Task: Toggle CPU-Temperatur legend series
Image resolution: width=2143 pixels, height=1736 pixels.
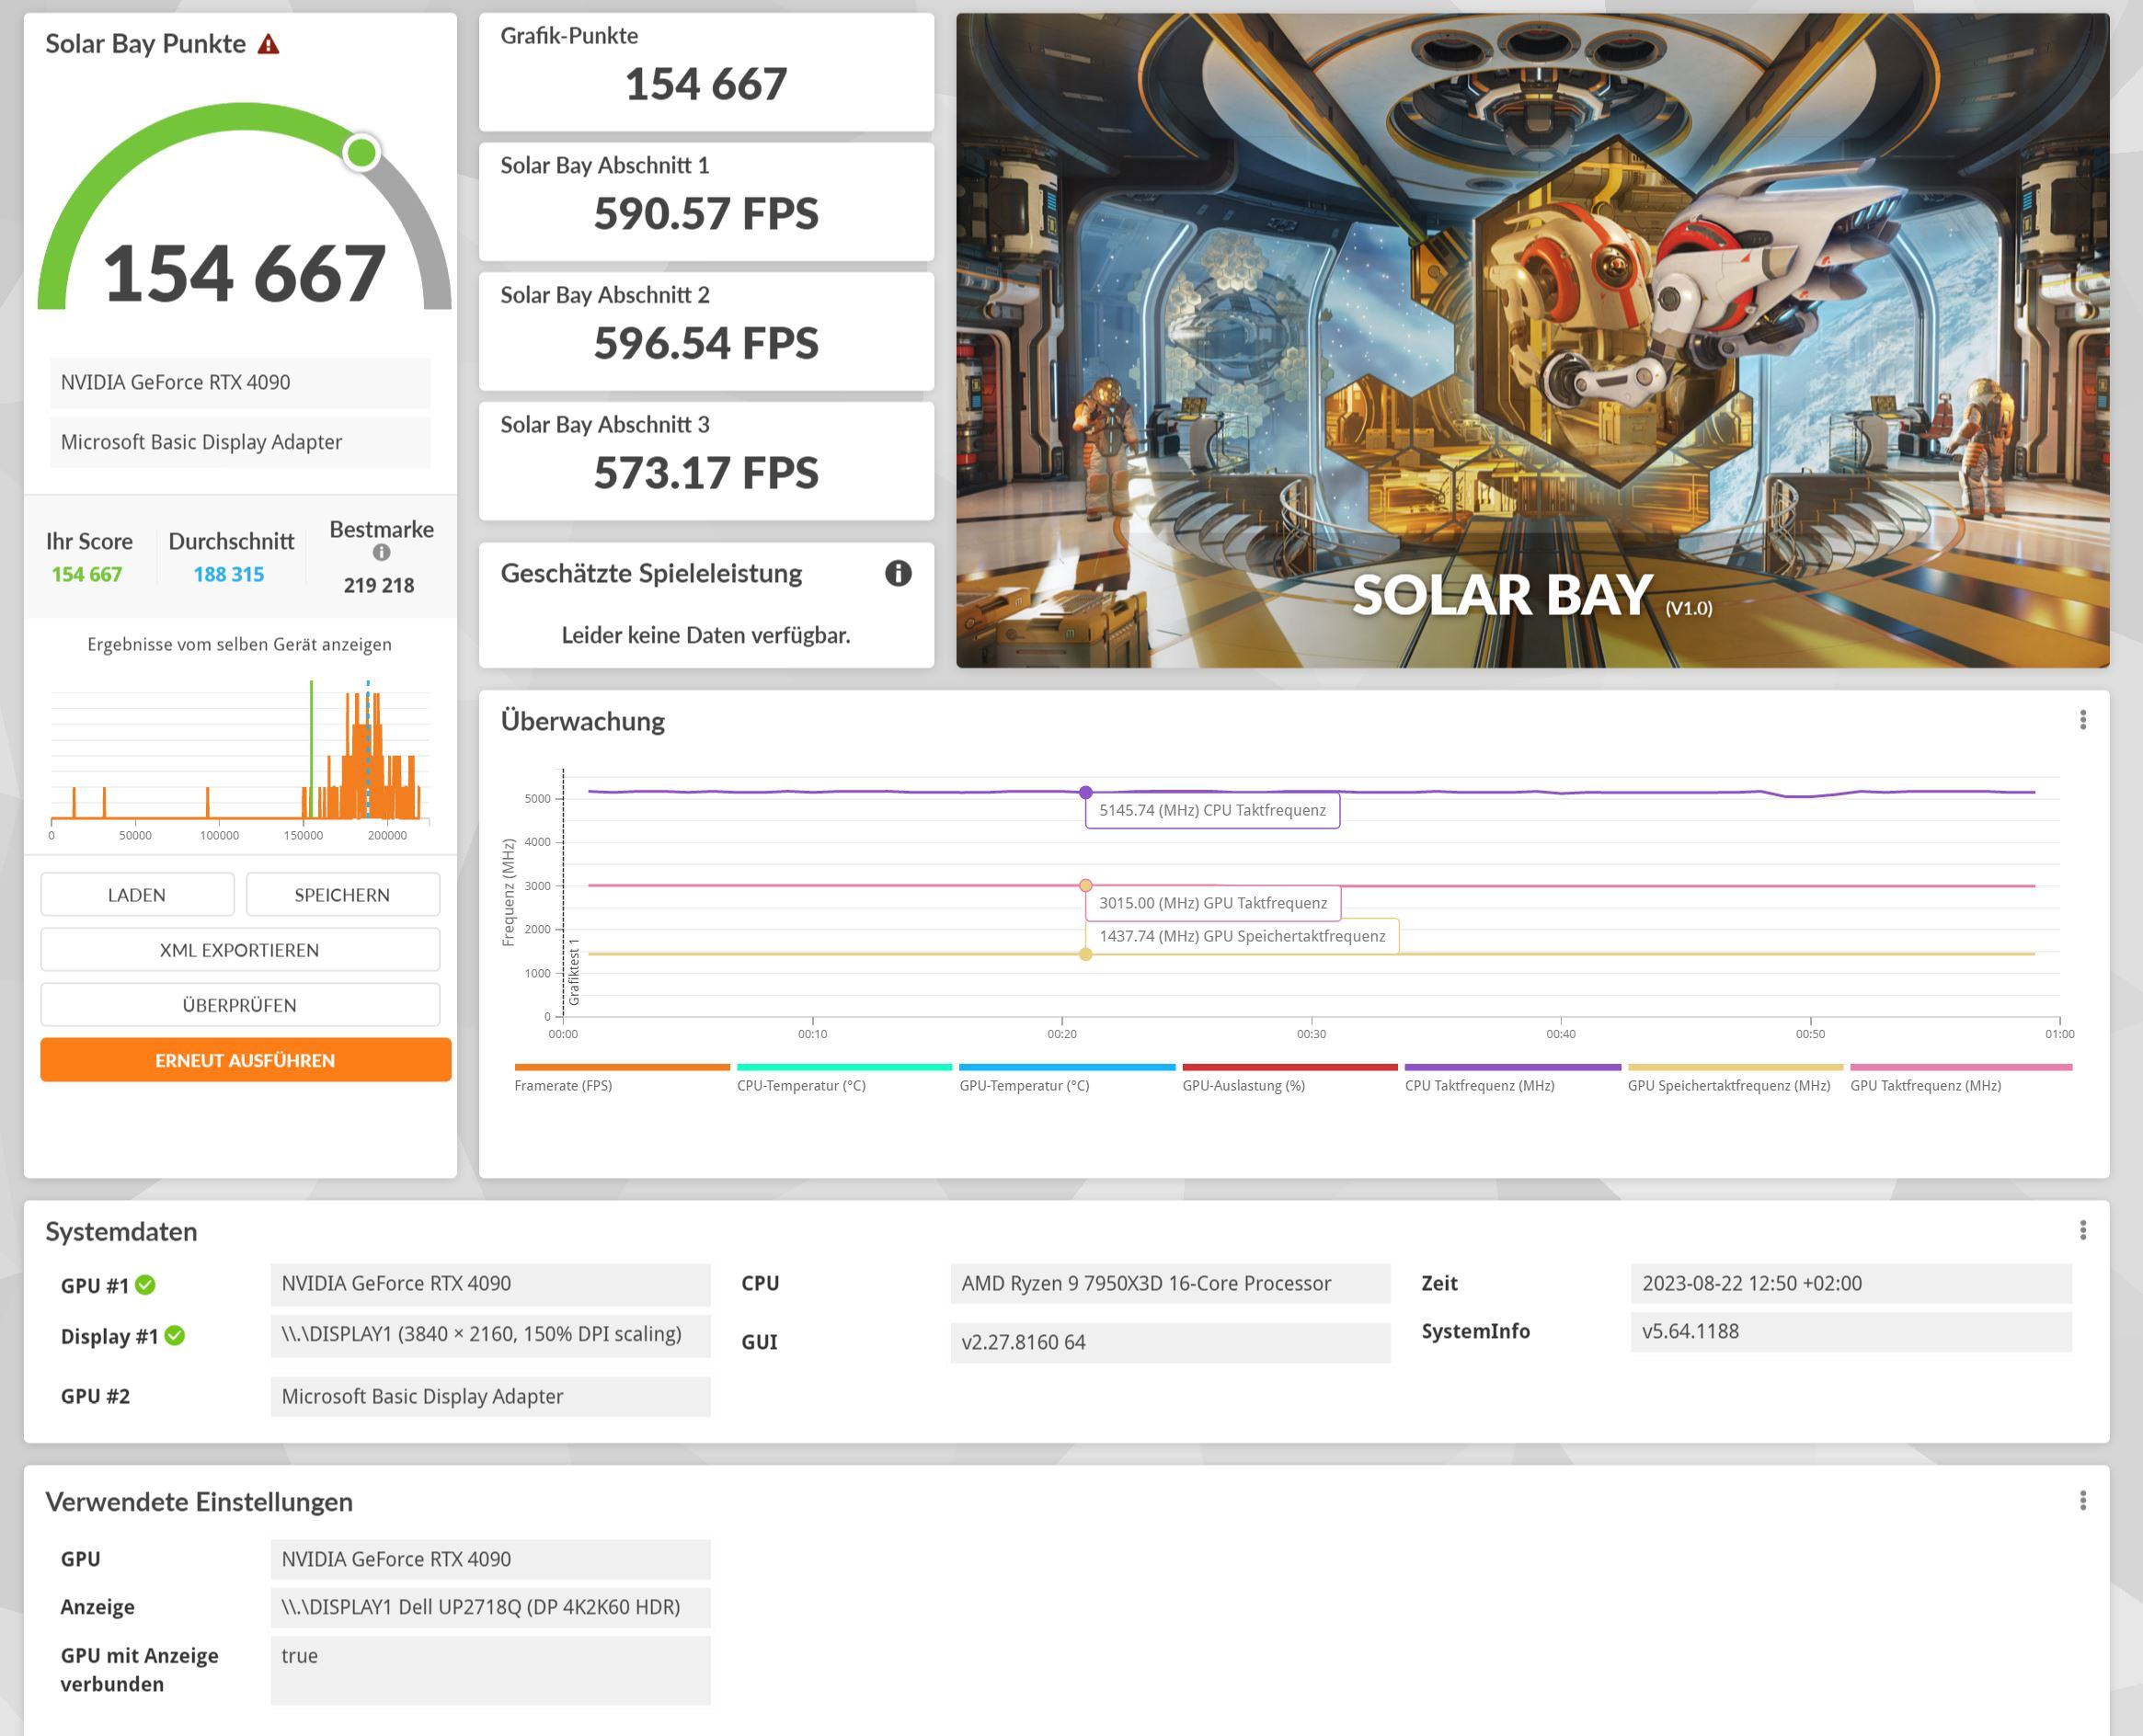Action: 801,1085
